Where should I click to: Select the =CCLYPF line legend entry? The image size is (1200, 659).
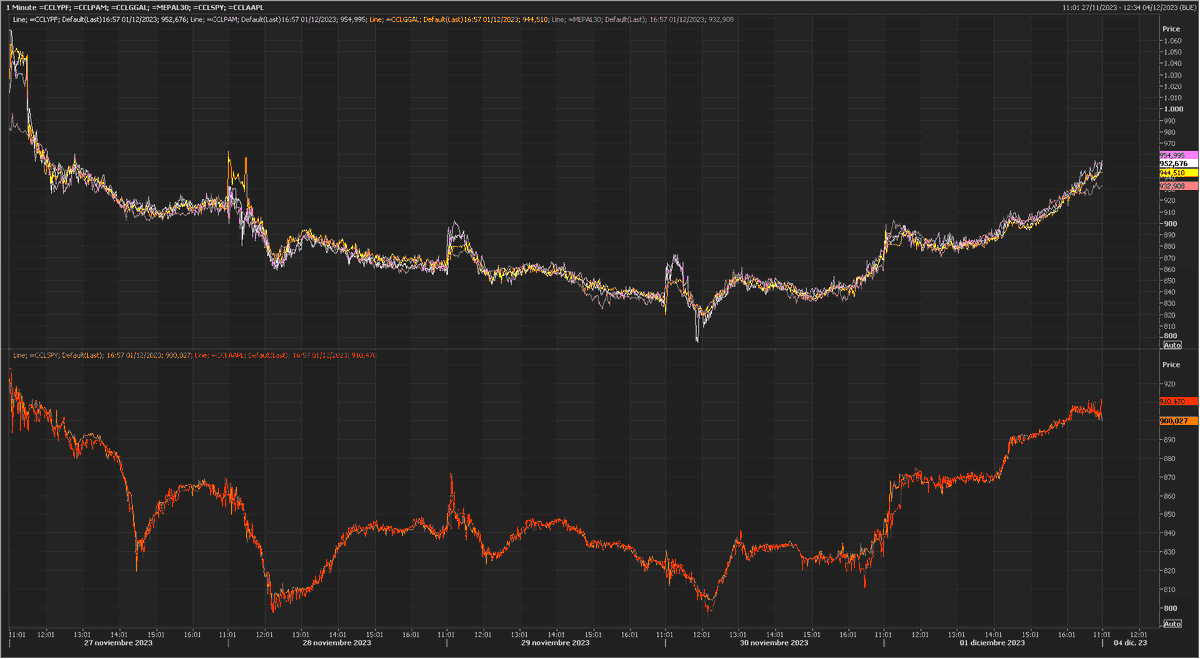click(101, 20)
